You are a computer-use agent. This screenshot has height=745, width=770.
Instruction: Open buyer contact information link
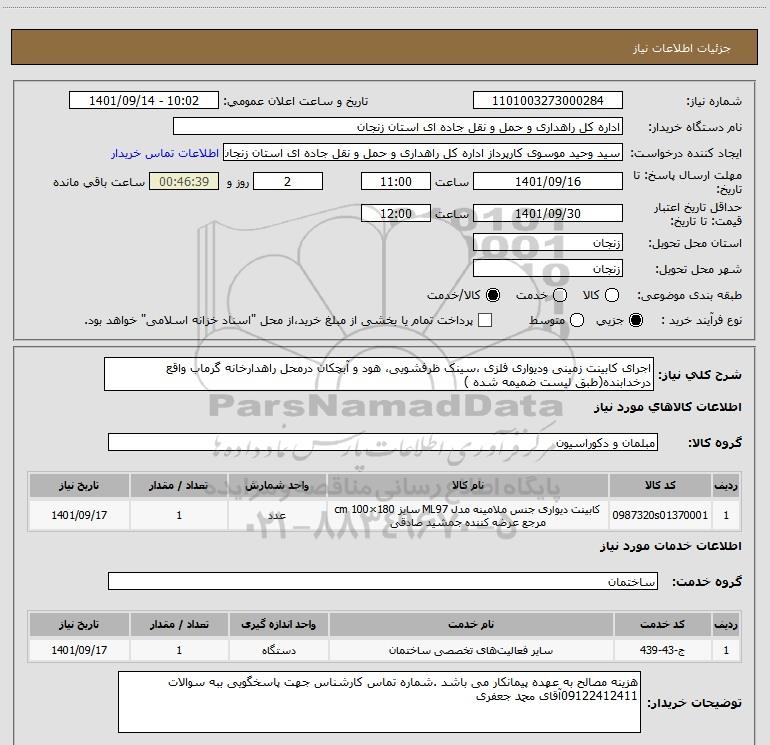click(165, 153)
